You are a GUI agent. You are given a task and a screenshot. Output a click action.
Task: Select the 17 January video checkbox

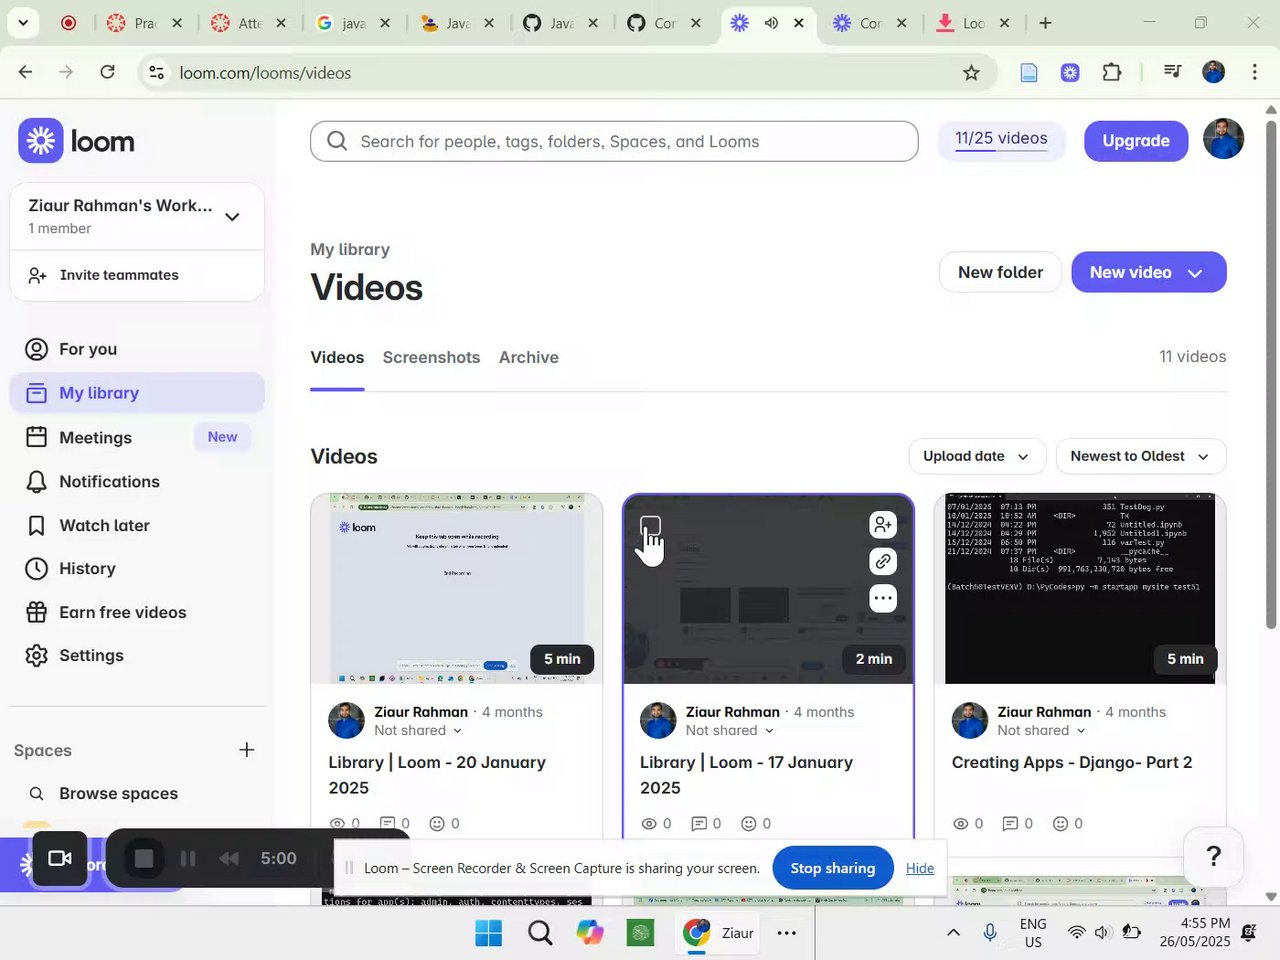point(650,526)
